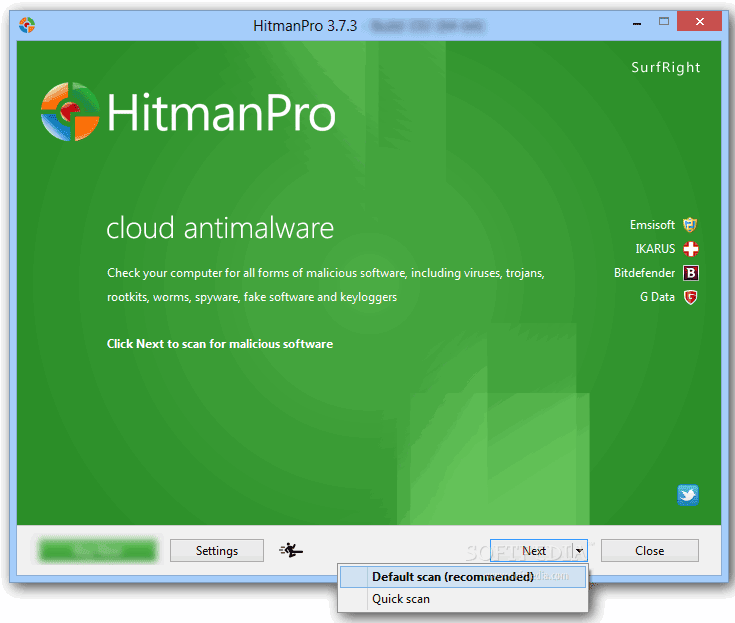
Task: Click the SurfRight brand text
Action: click(x=666, y=68)
